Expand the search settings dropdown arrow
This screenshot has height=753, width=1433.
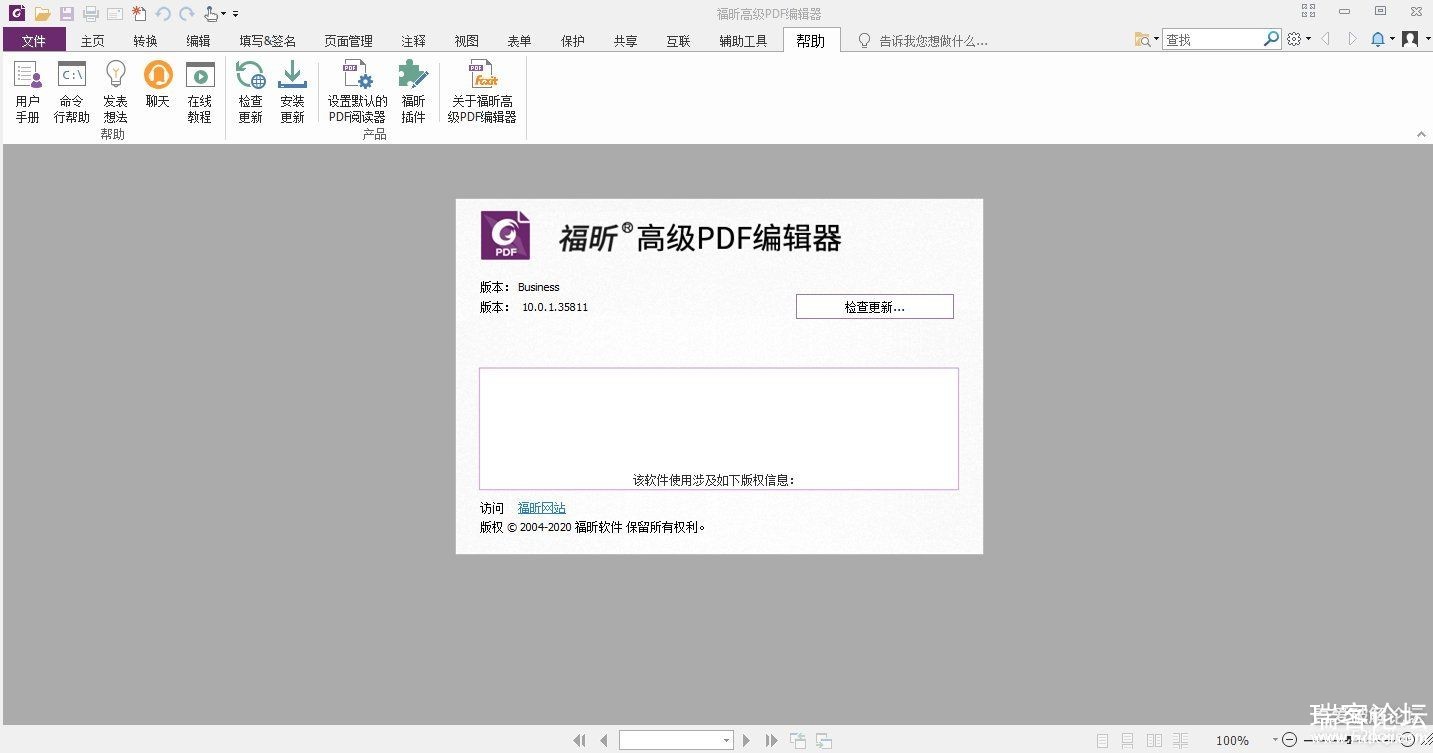coord(1308,39)
